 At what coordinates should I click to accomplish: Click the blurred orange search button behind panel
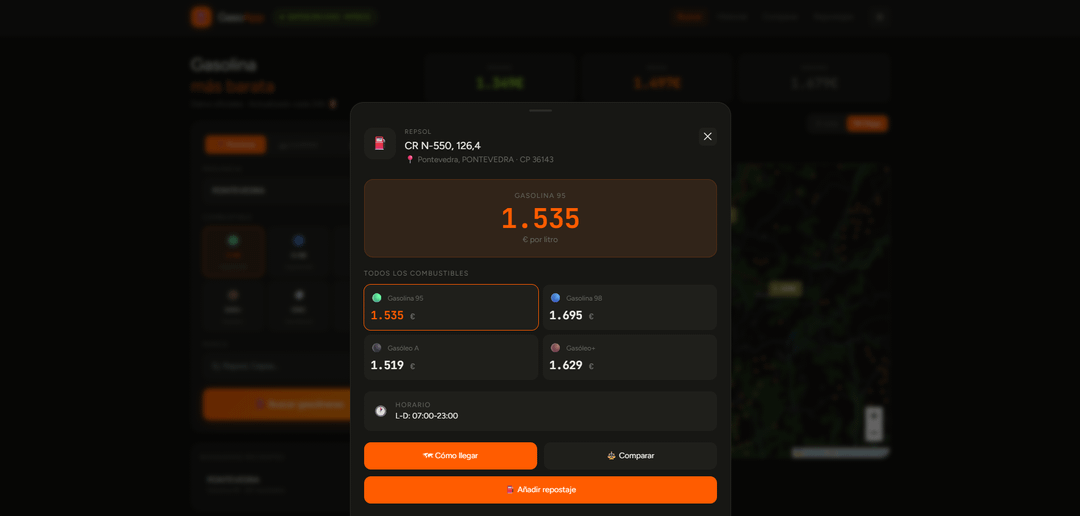(x=278, y=404)
